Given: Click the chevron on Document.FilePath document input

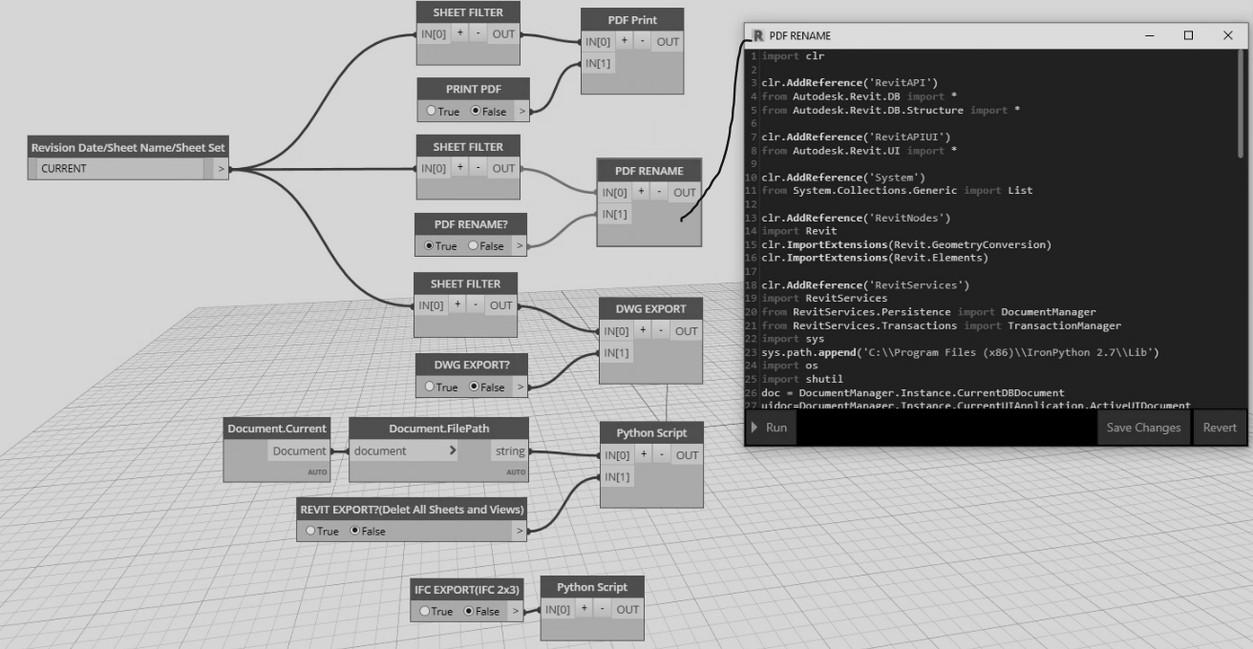Looking at the screenshot, I should [x=452, y=451].
